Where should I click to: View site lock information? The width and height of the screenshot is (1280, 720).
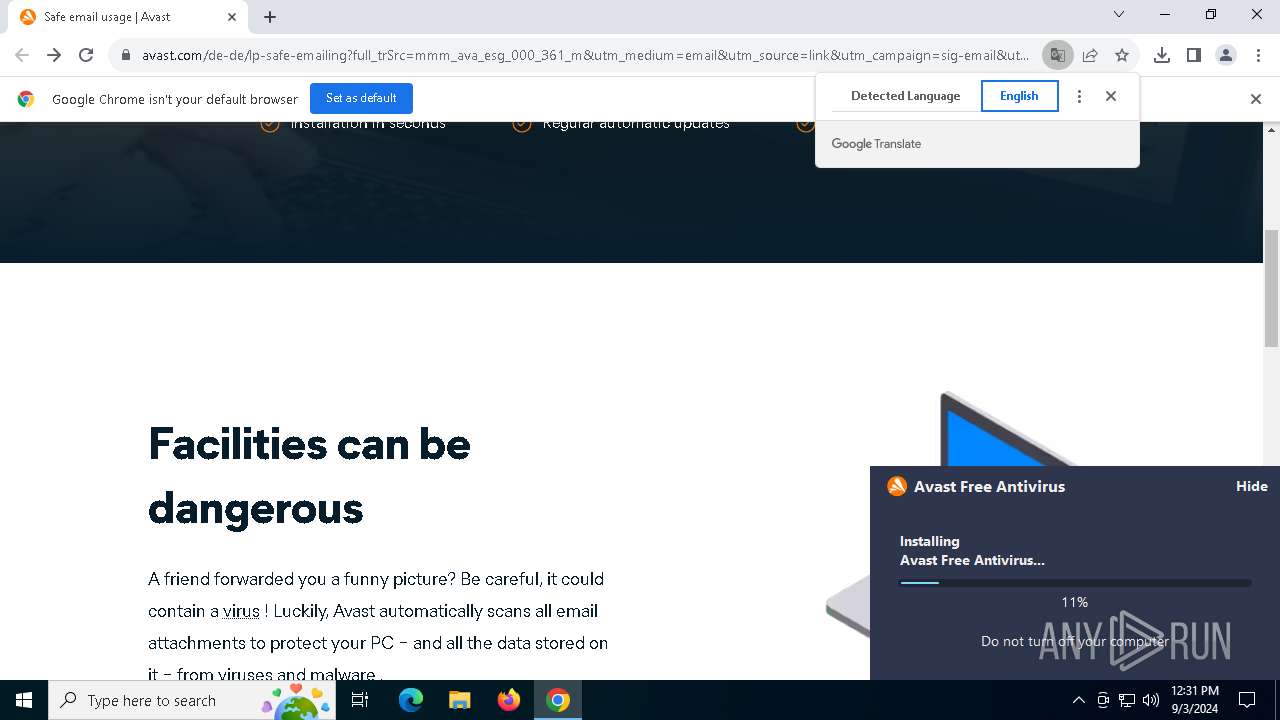pos(125,56)
